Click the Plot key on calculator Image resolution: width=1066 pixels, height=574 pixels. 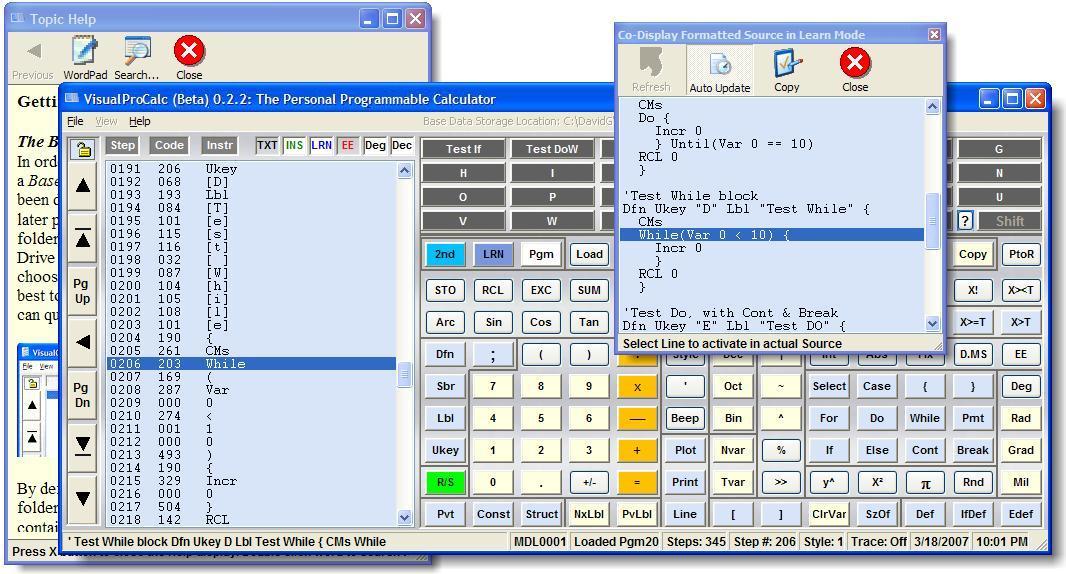point(685,450)
